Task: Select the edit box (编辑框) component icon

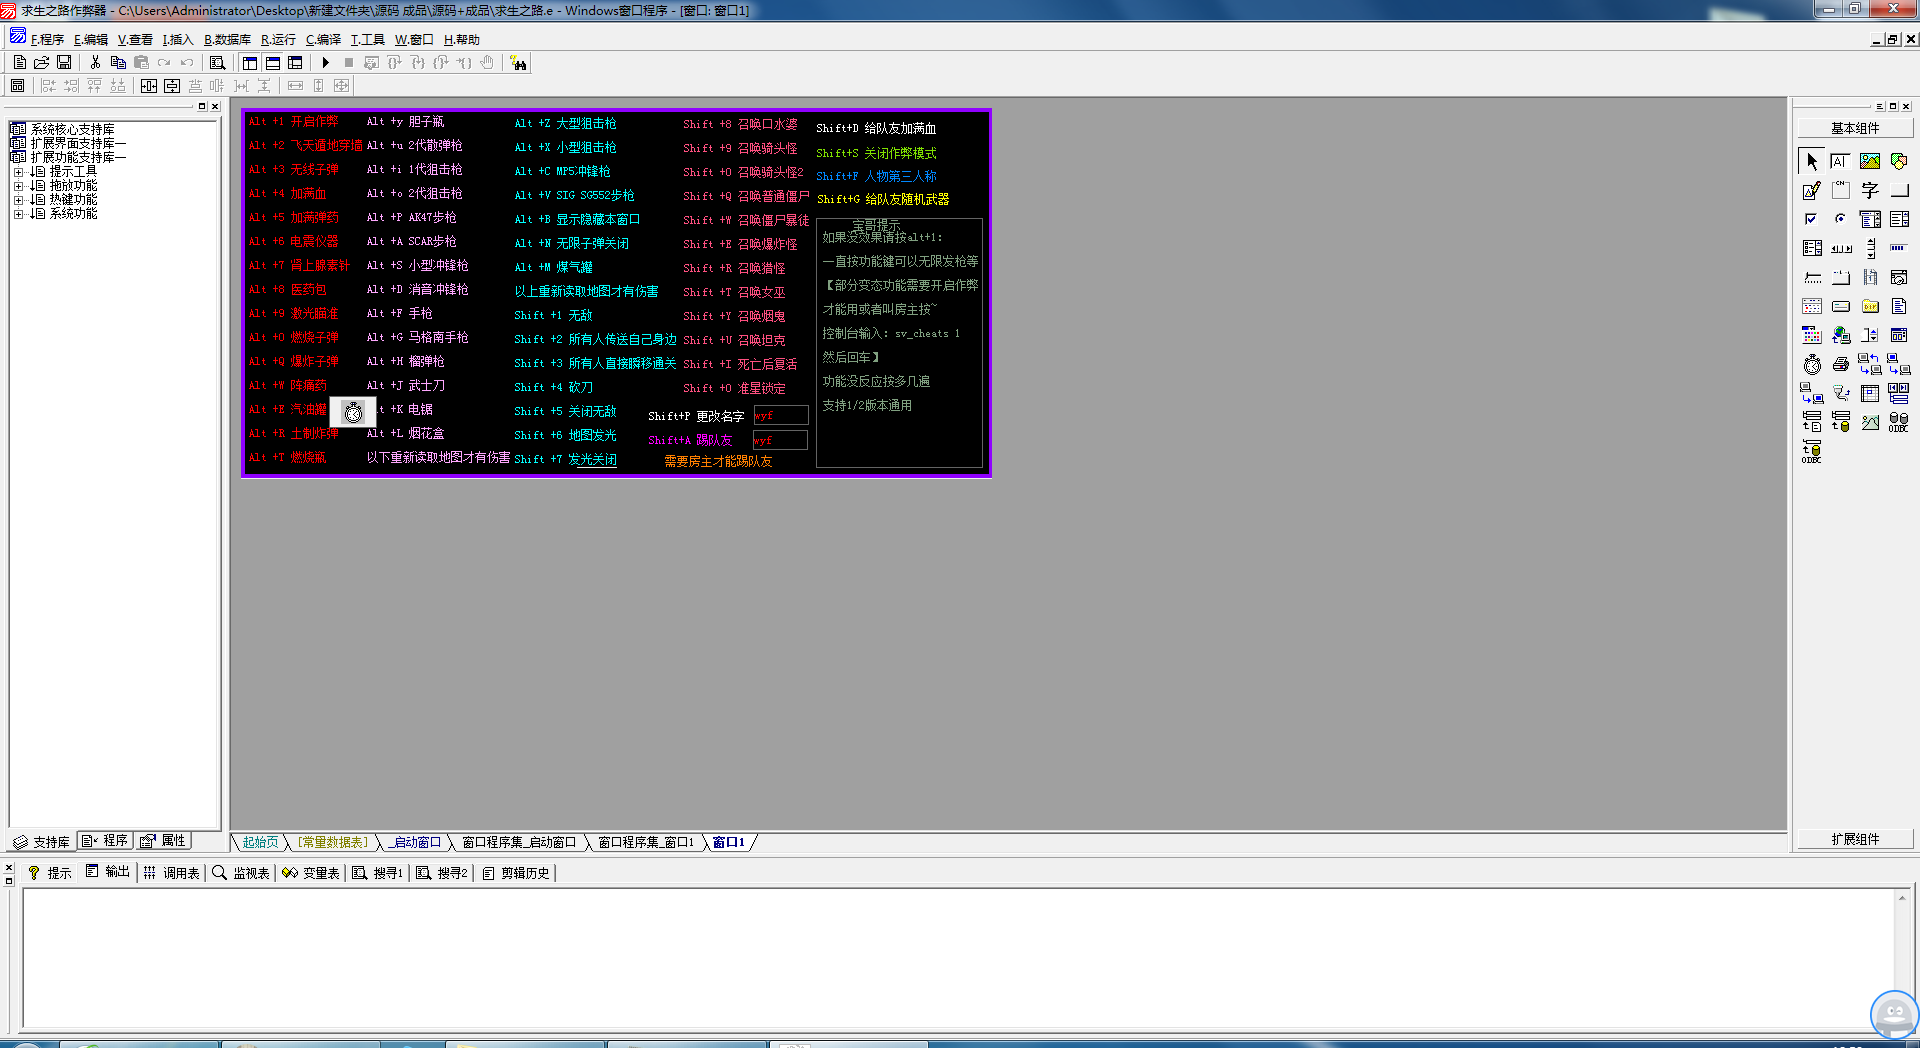Action: click(1840, 161)
